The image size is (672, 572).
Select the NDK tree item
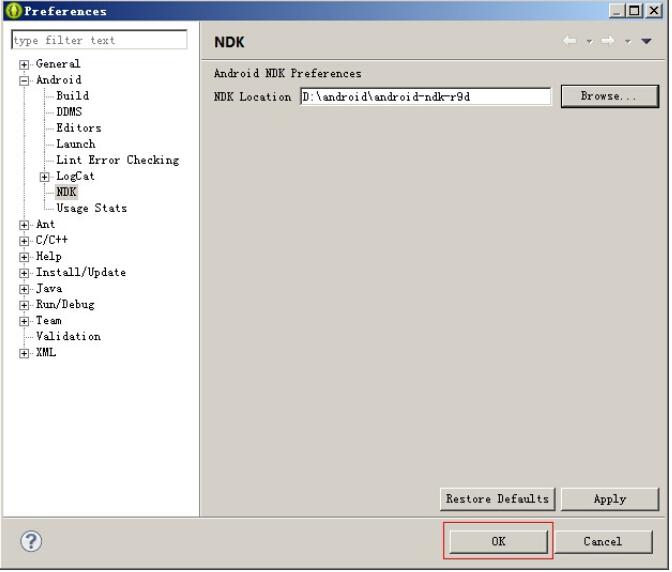tap(66, 192)
